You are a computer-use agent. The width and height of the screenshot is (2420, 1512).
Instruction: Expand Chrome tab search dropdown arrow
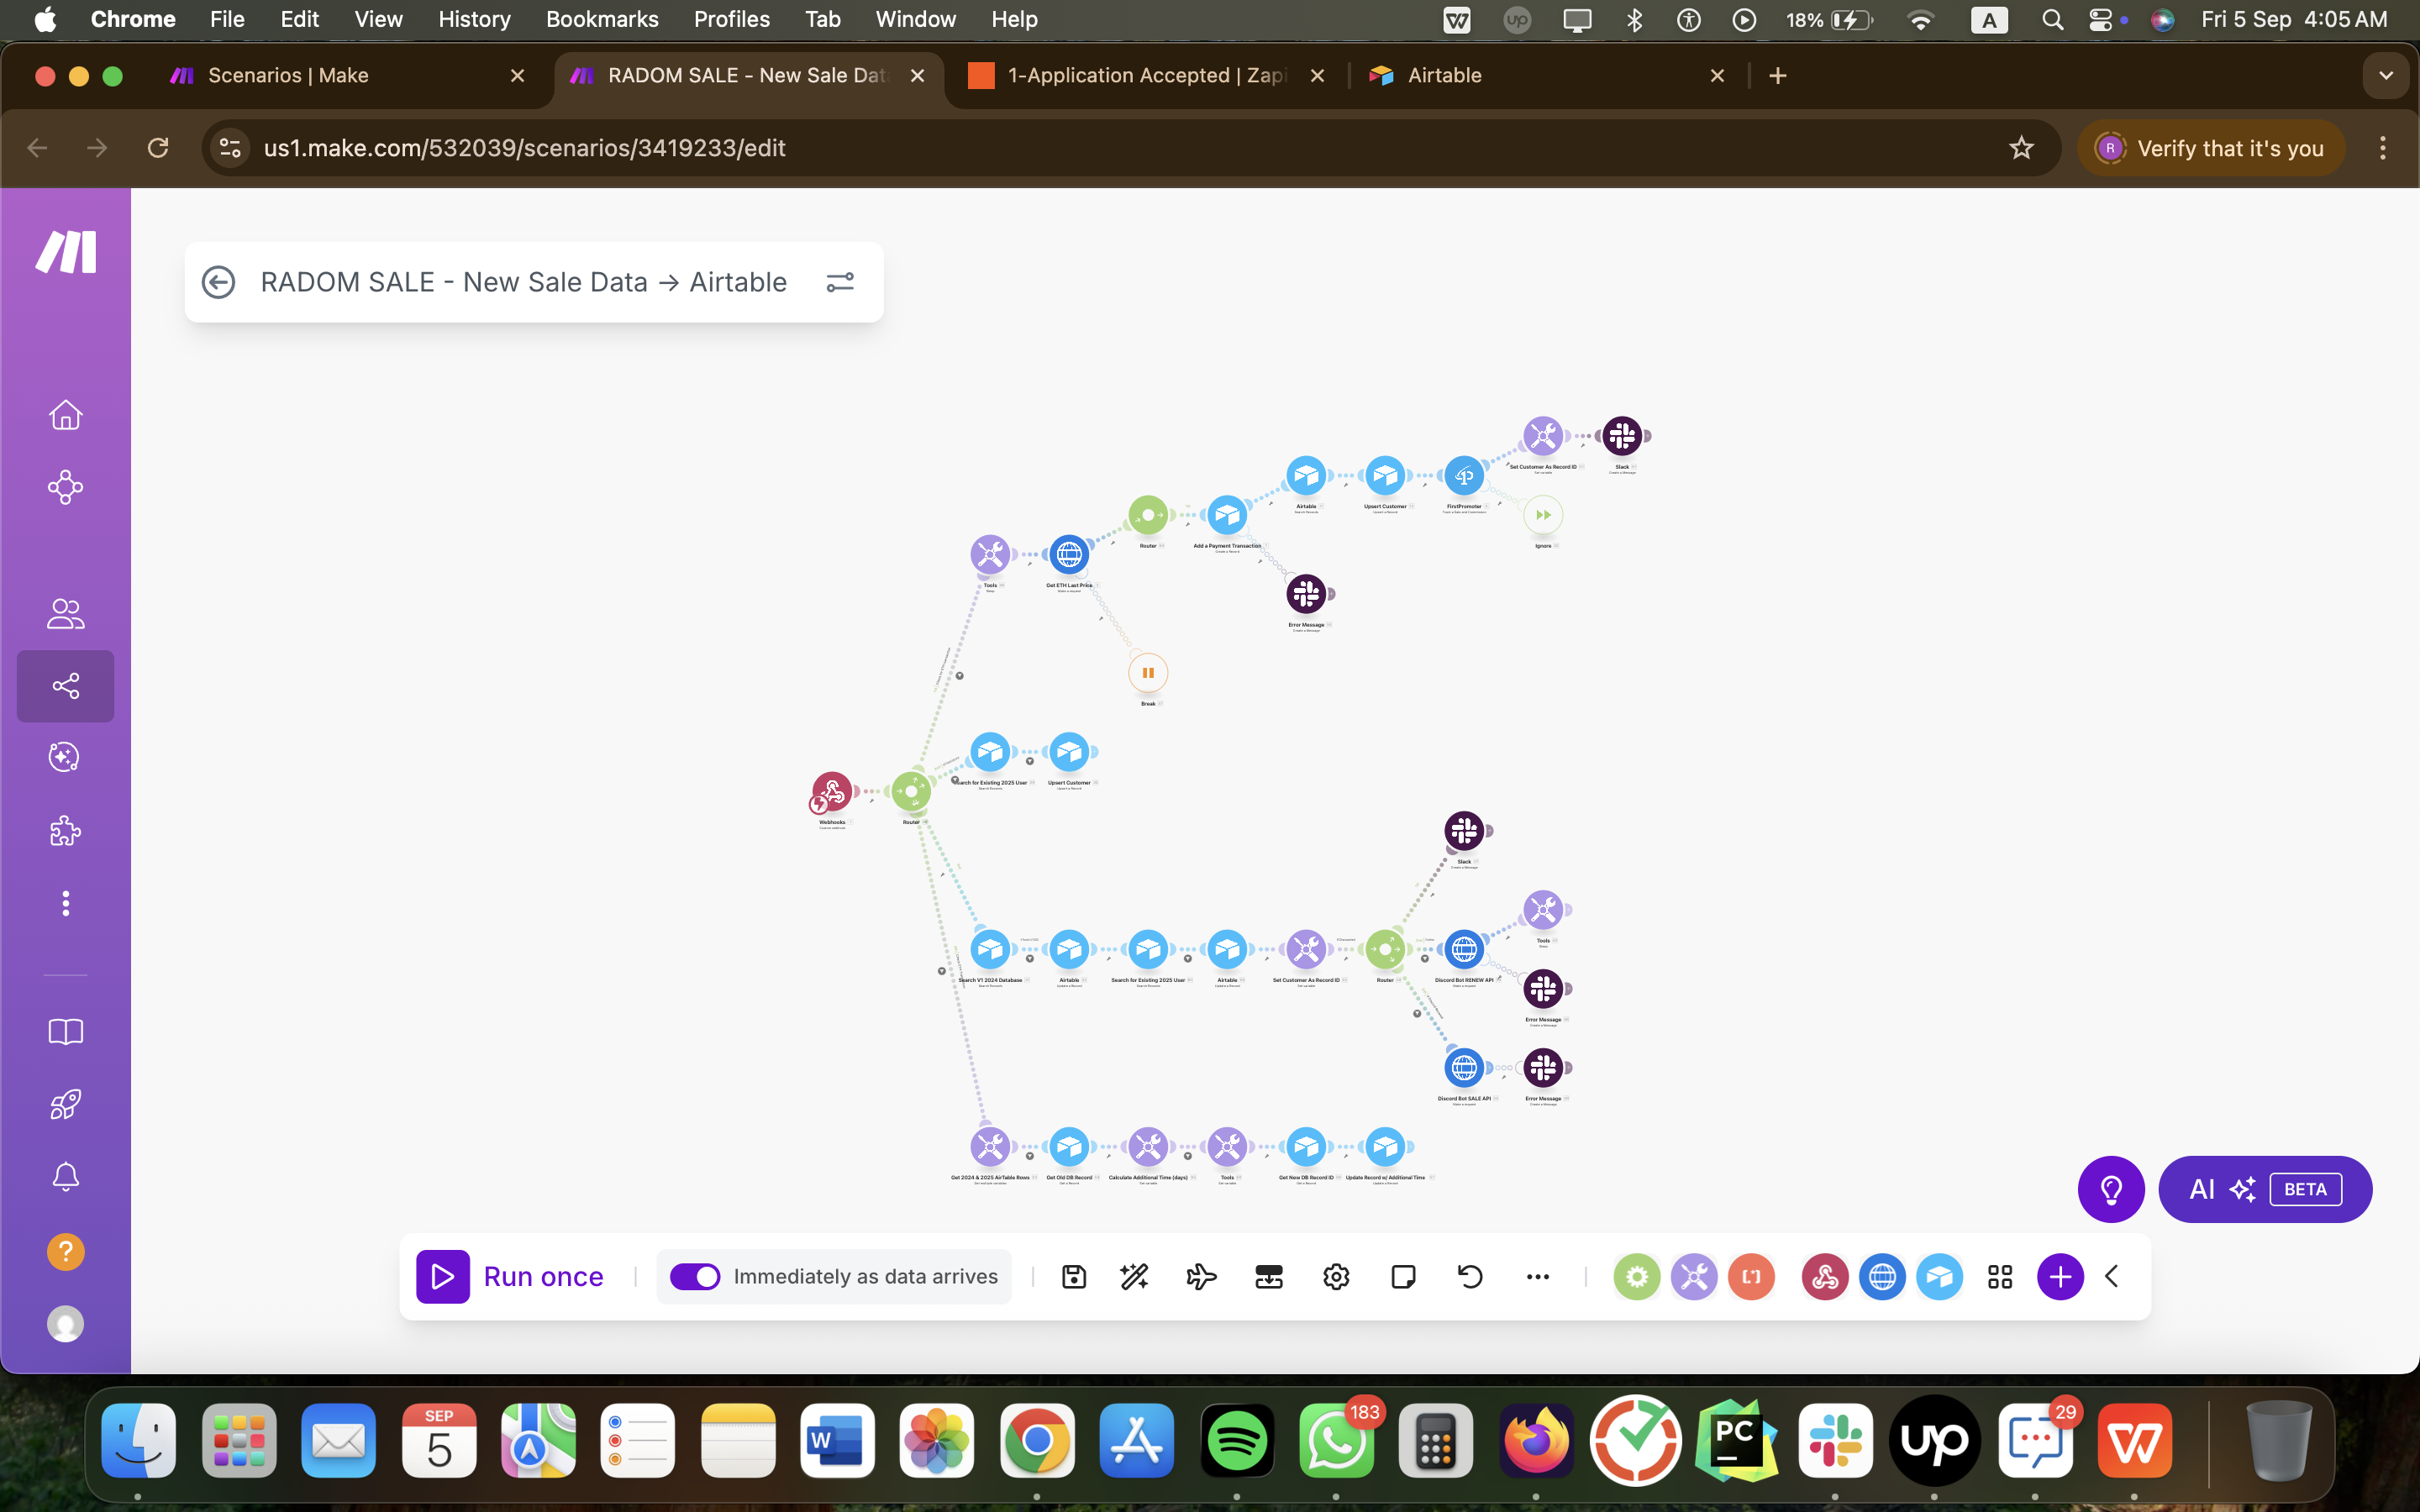pyautogui.click(x=2386, y=76)
